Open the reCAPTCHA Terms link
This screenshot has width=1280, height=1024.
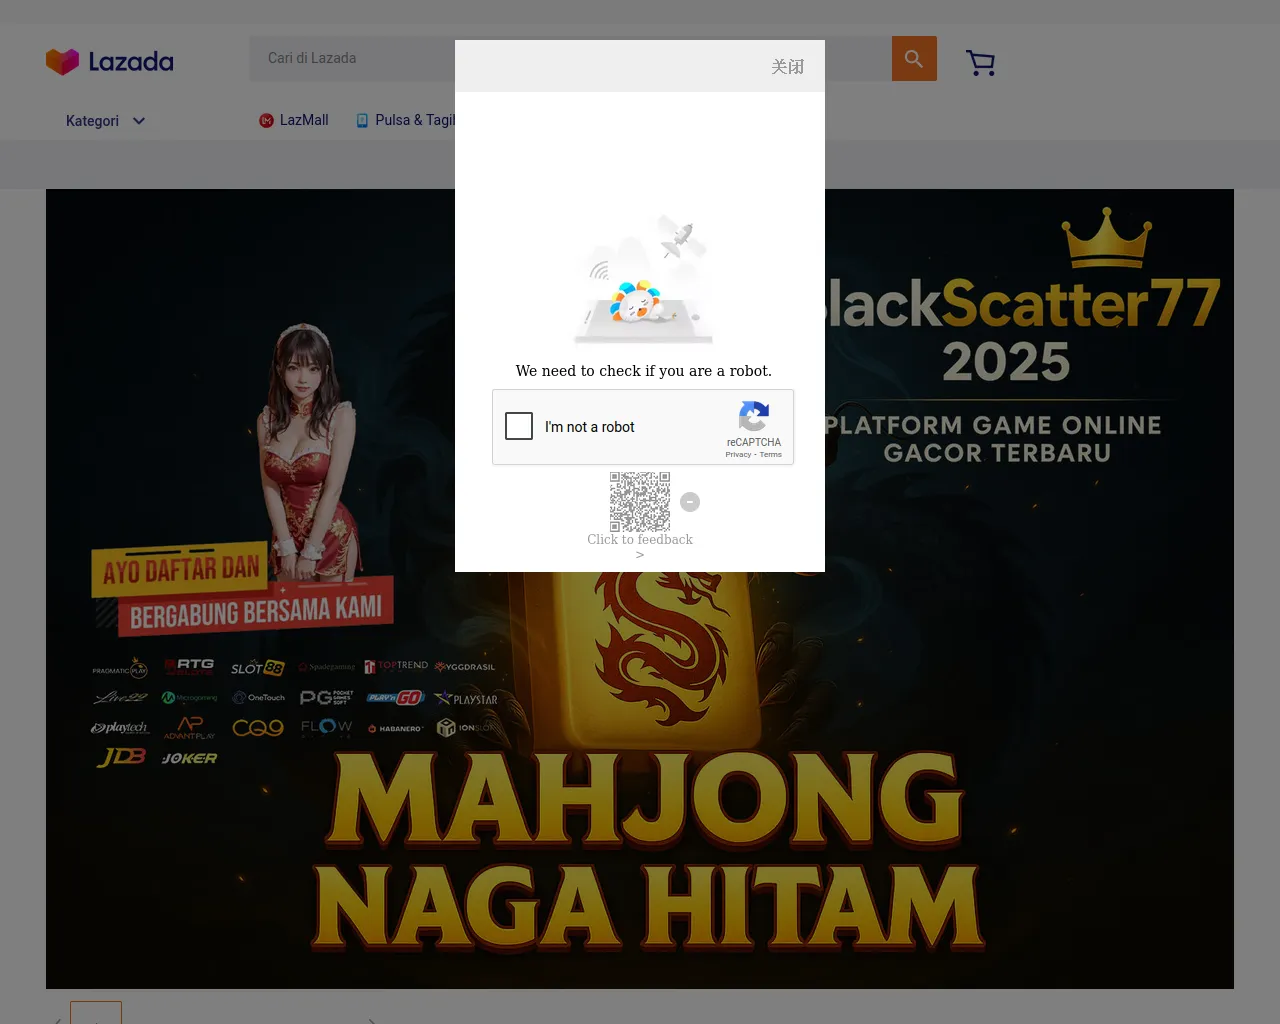[x=771, y=455]
